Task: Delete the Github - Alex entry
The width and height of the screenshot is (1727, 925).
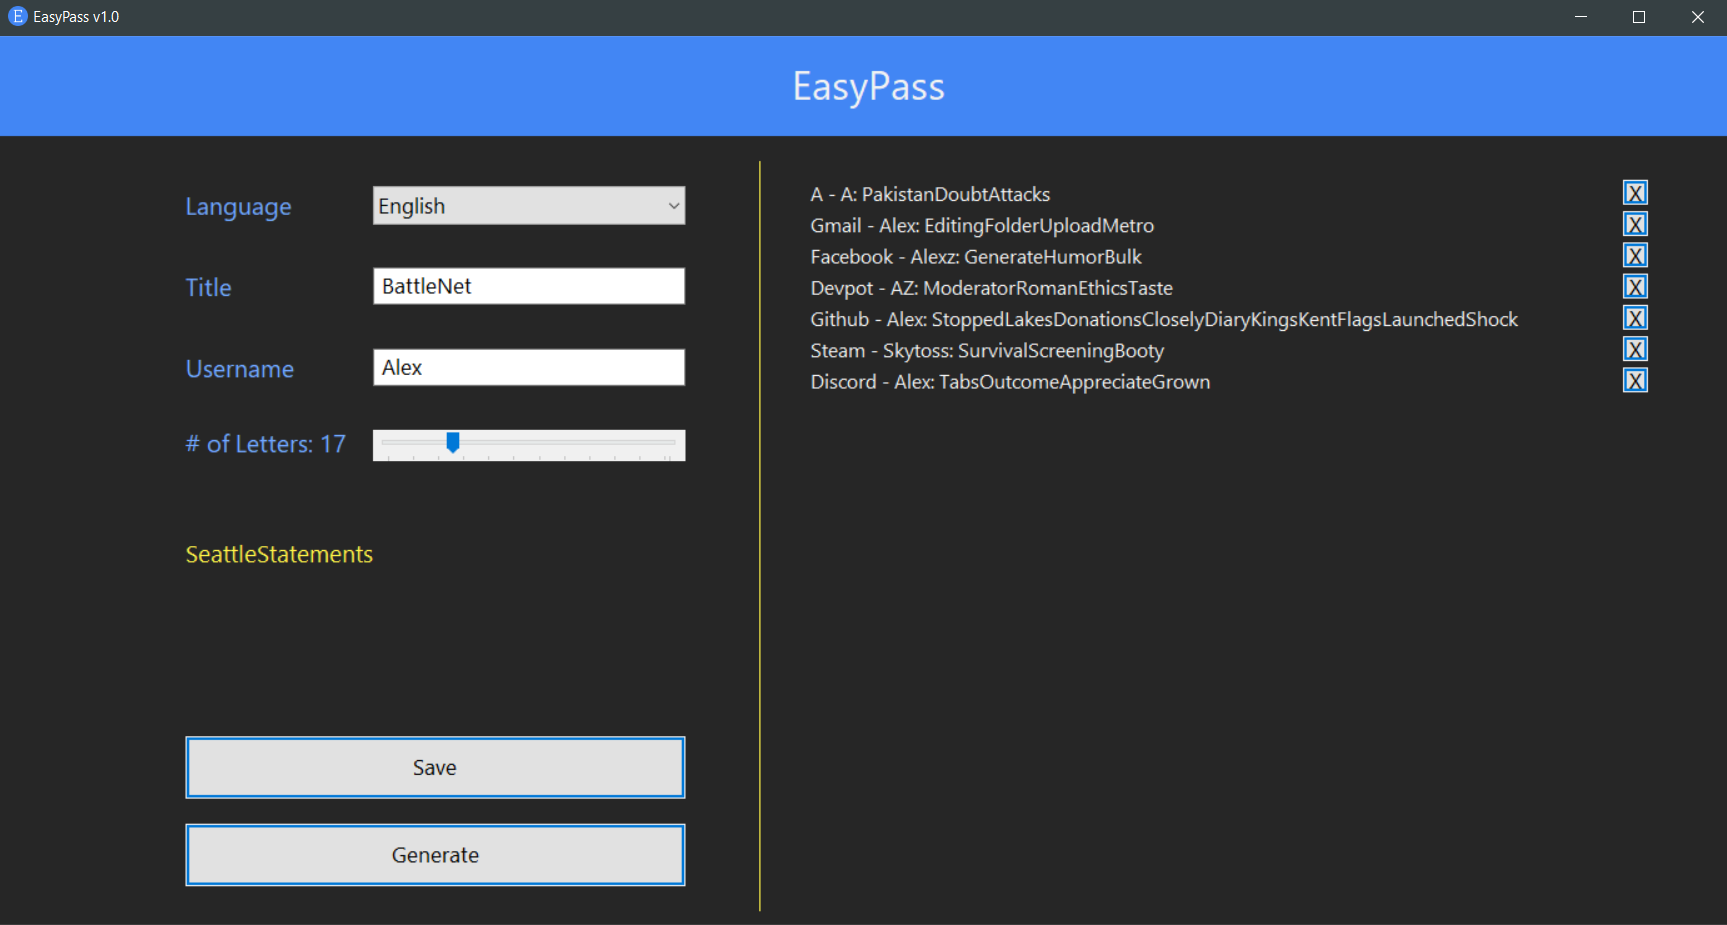Action: click(x=1635, y=318)
